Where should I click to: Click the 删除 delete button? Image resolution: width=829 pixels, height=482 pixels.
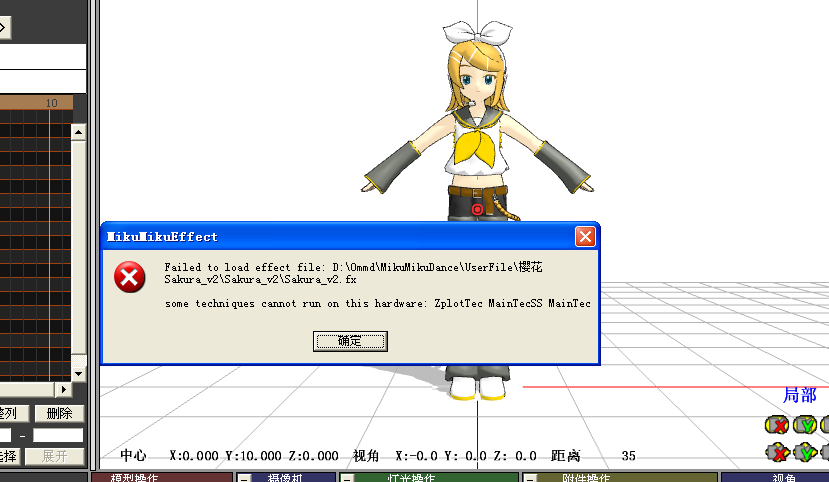pos(59,413)
